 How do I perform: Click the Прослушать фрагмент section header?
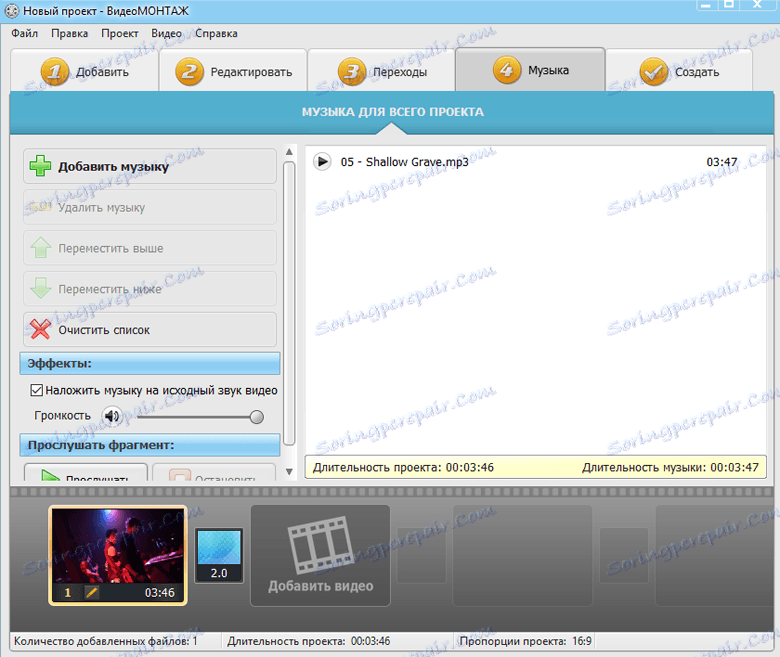point(150,445)
